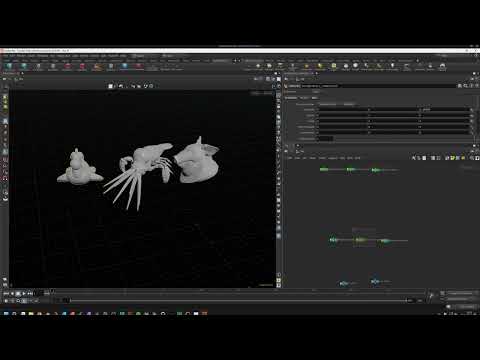This screenshot has height=360, width=480.
Task: Switch to the Collisions shelf tab
Action: 270,61
